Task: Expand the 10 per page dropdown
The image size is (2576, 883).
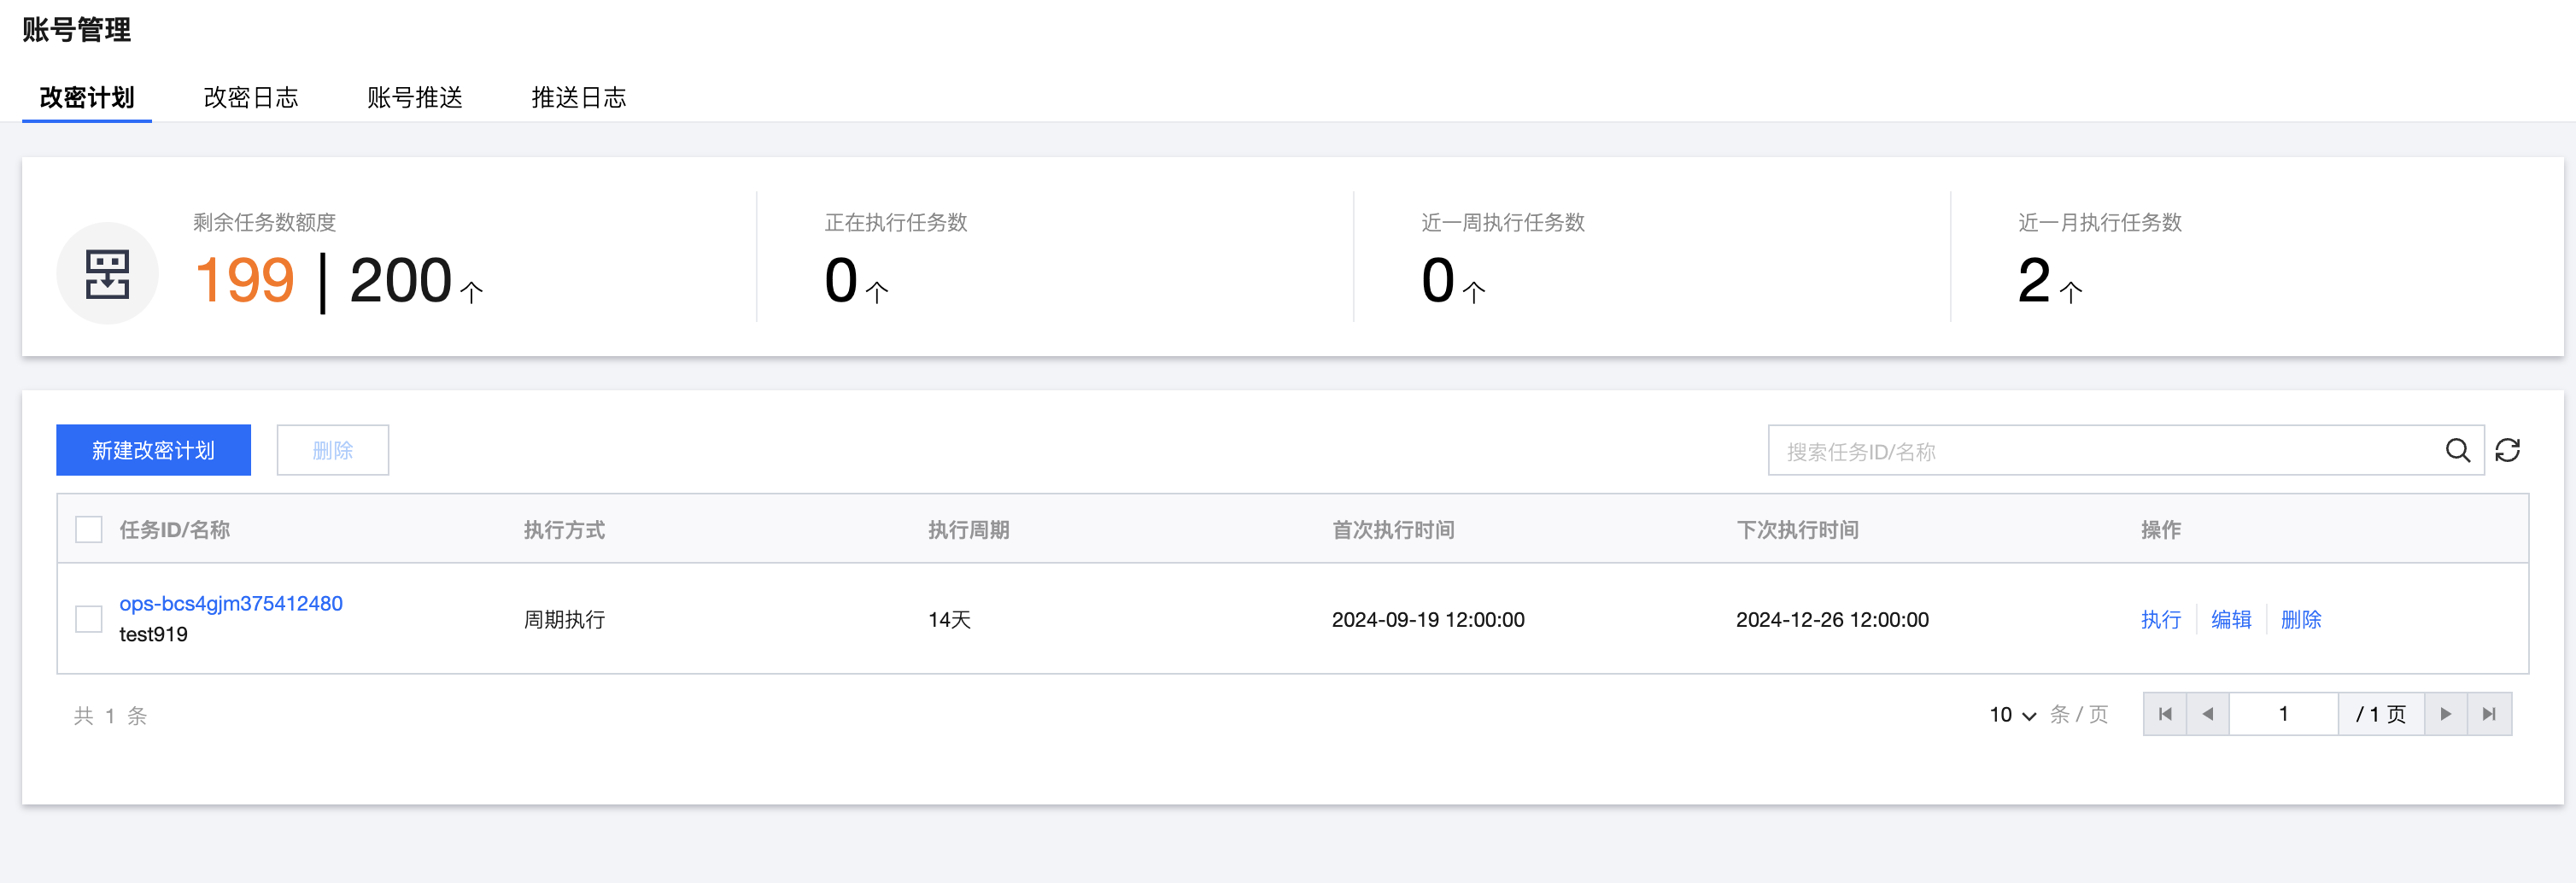Action: (x=2012, y=715)
